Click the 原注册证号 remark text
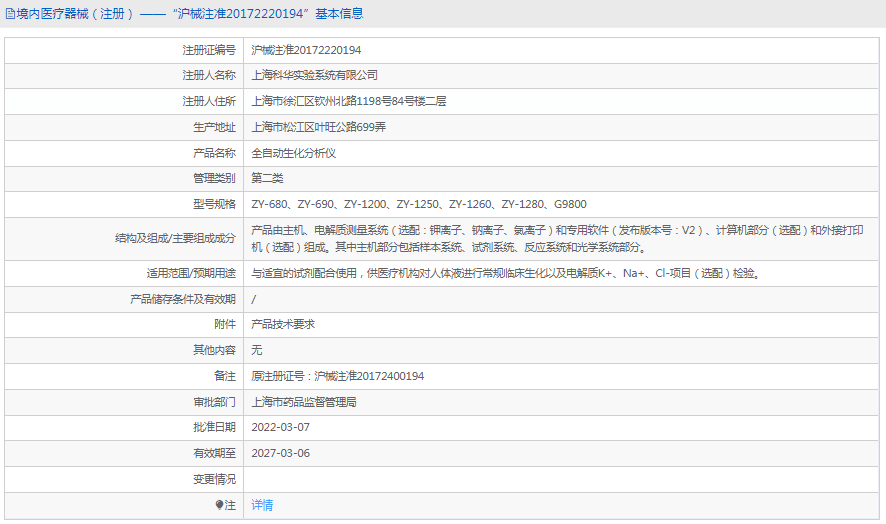This screenshot has width=886, height=524. (x=337, y=377)
